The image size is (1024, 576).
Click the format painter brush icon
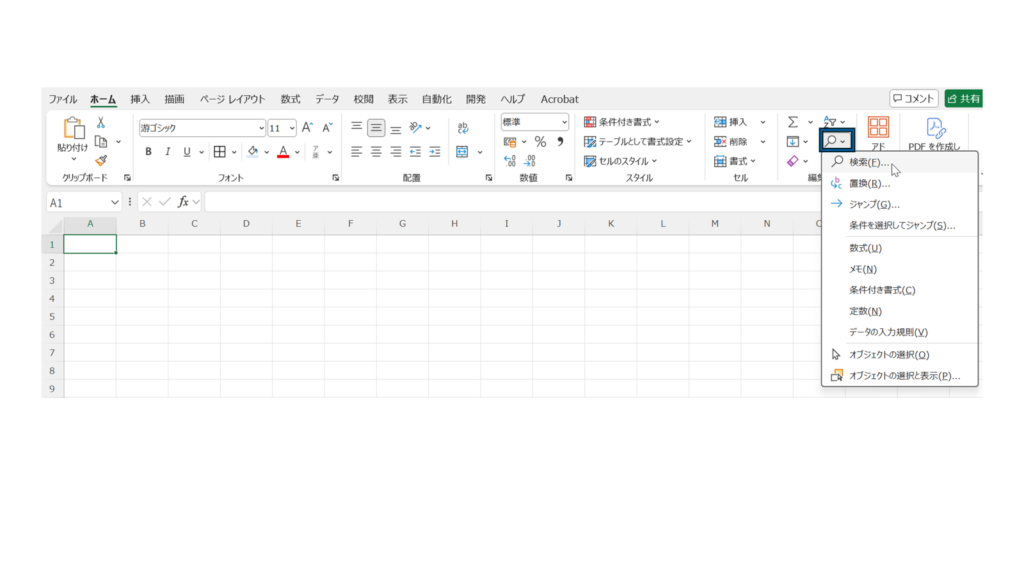[101, 160]
